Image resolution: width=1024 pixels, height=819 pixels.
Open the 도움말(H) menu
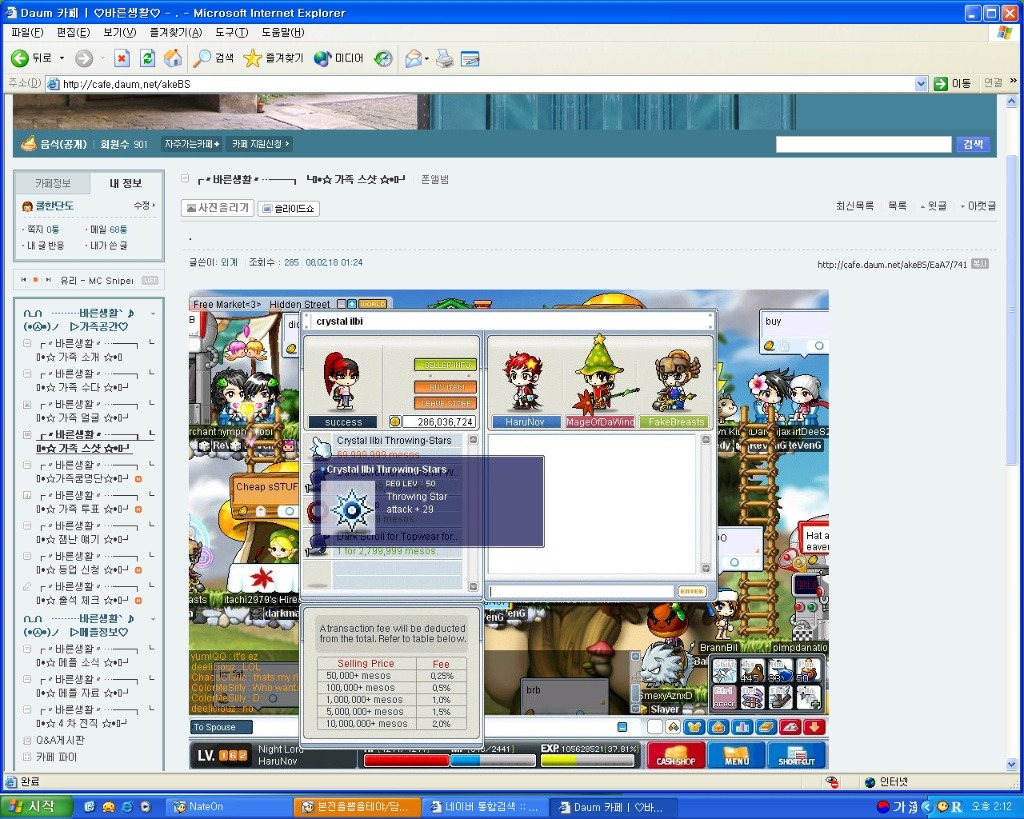(283, 32)
